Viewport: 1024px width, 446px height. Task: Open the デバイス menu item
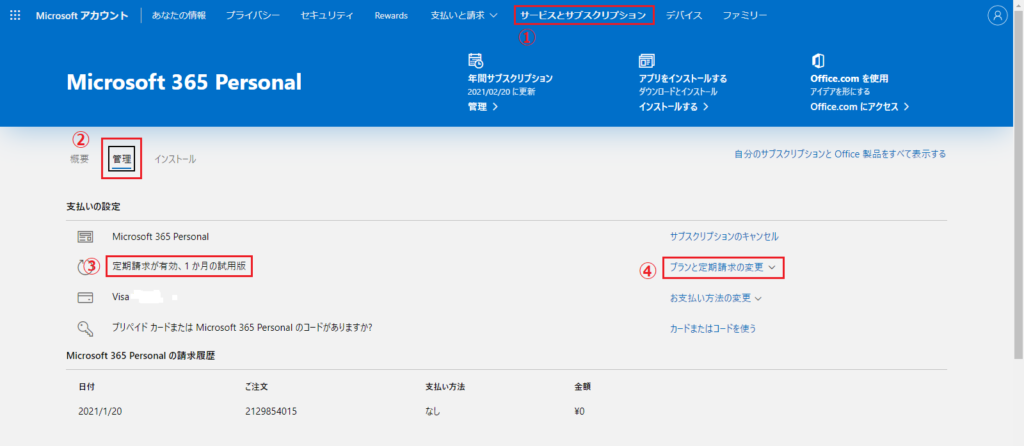point(684,16)
